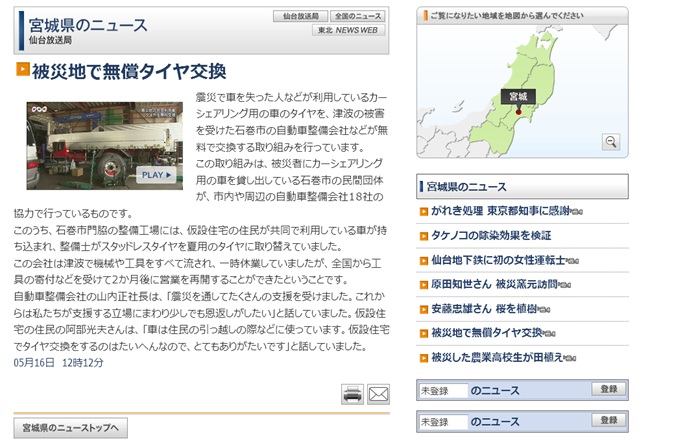Click the article timestamp 05月16日 12時12分
Viewport: 698px width, 441px height.
[x=58, y=363]
